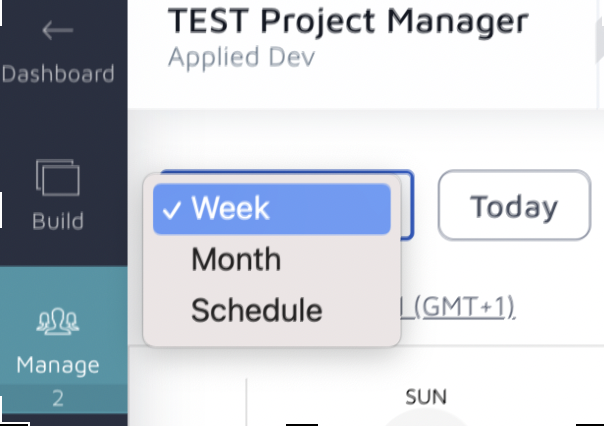Click the TEST Project Manager title
The image size is (604, 426).
348,20
